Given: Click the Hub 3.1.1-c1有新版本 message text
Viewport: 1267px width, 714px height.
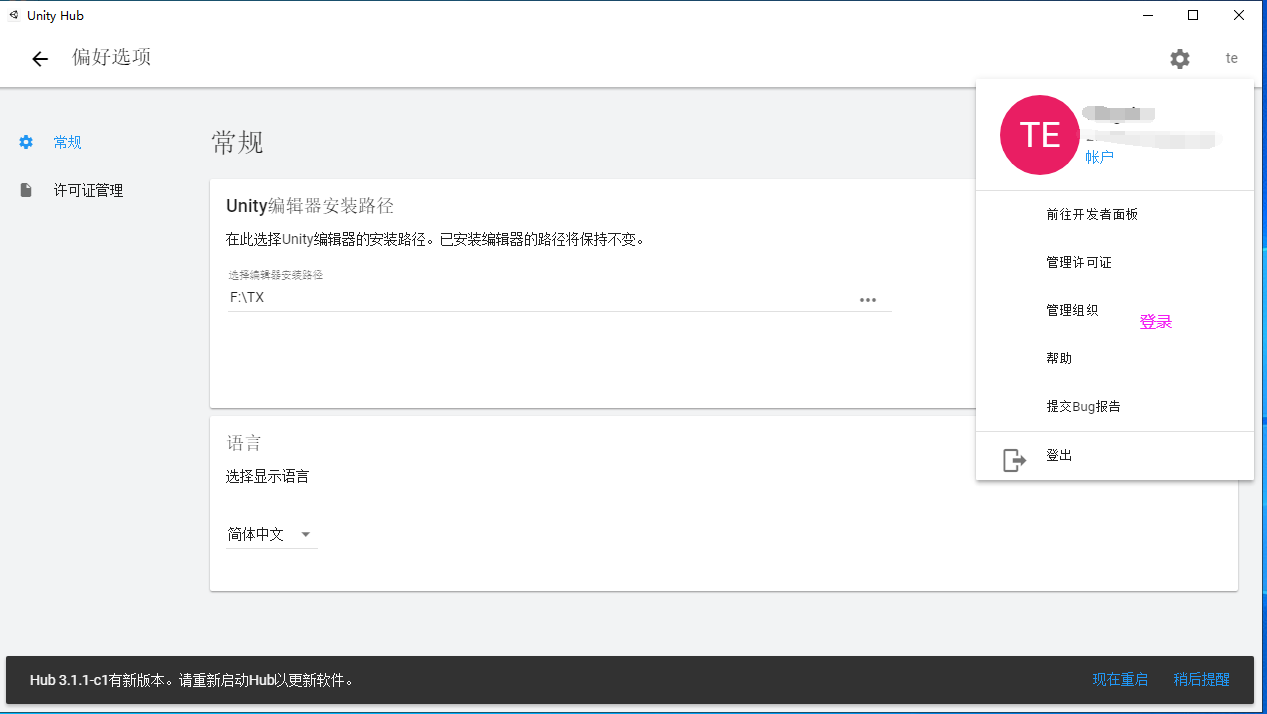Looking at the screenshot, I should 192,680.
